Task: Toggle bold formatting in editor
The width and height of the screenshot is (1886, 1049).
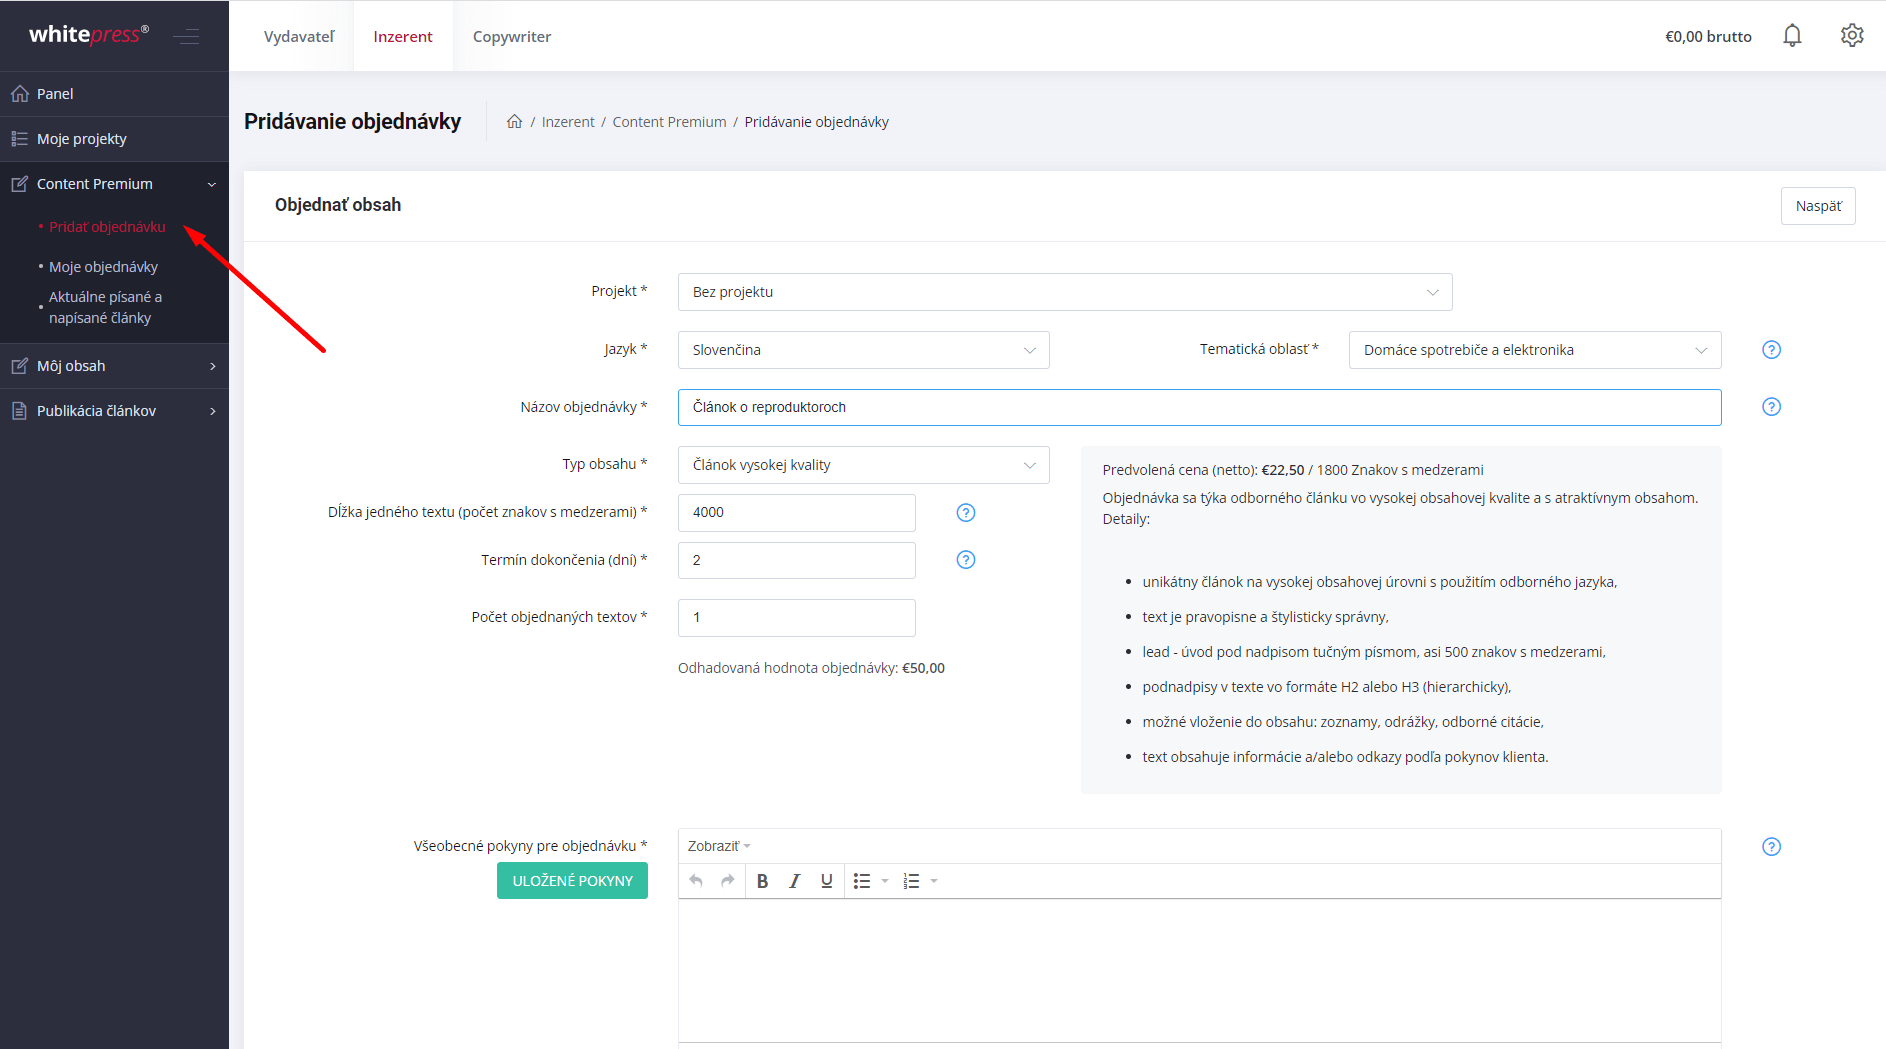Action: point(762,881)
